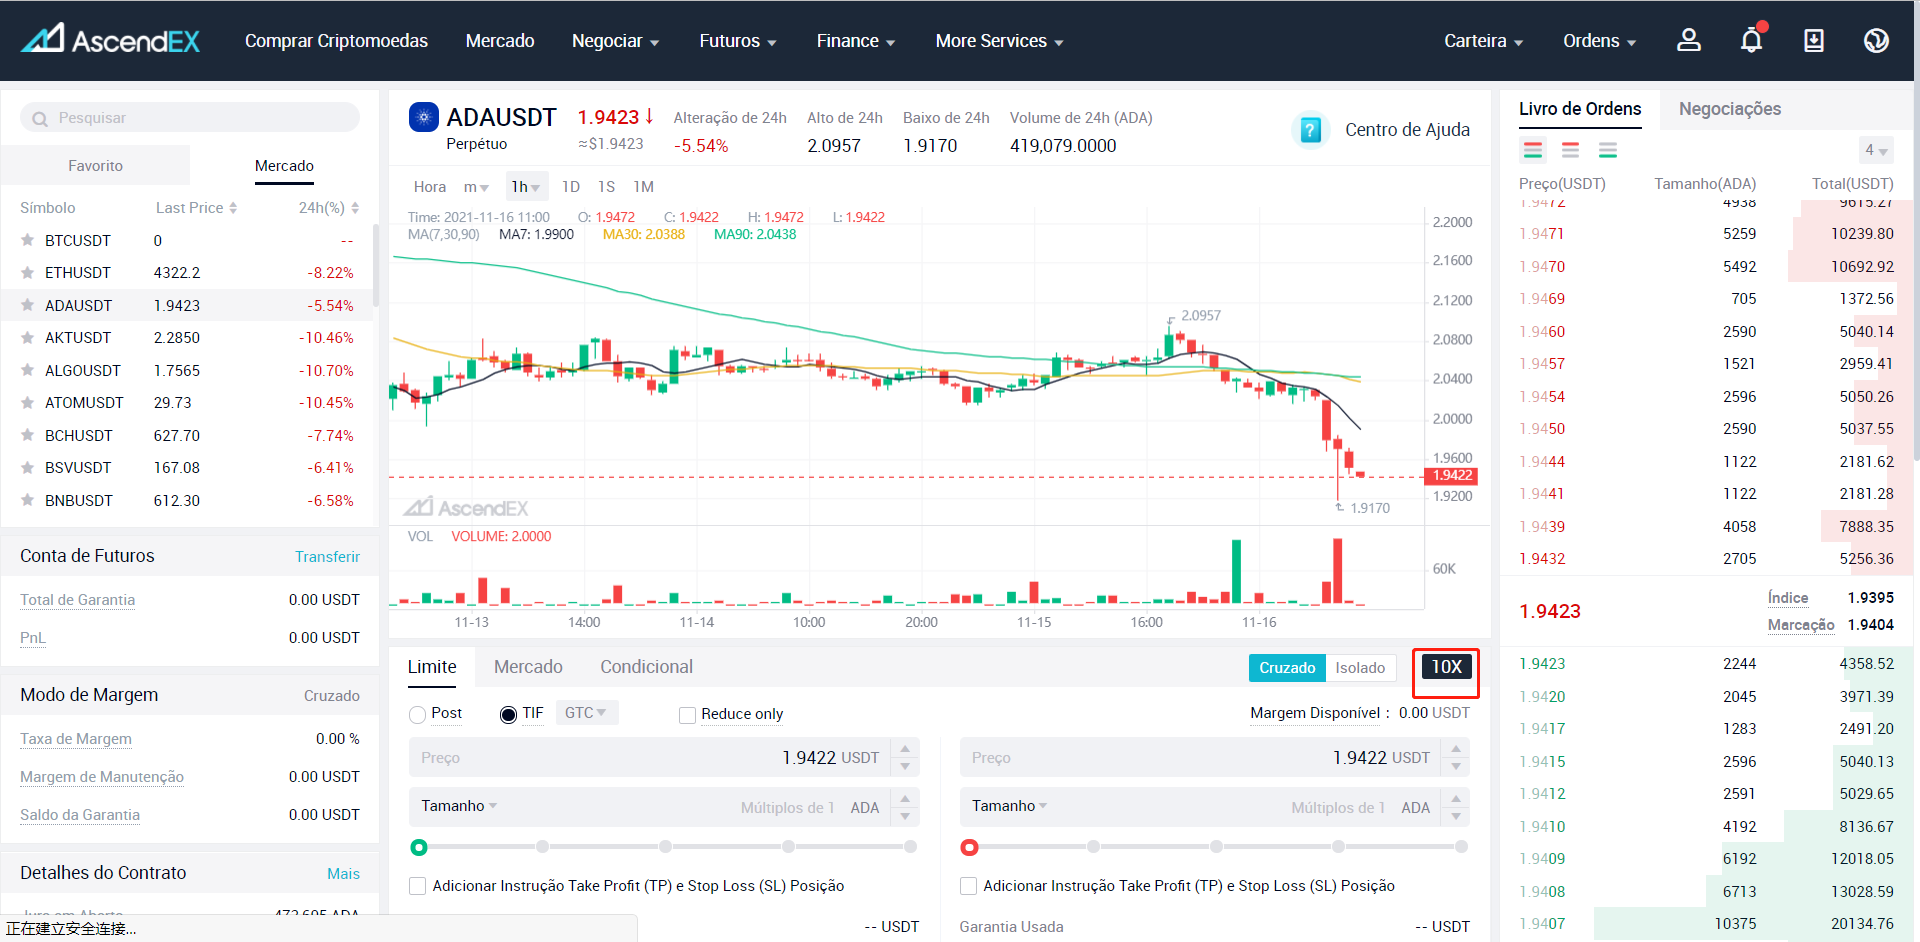Click the 10X leverage button
The height and width of the screenshot is (942, 1920).
click(x=1446, y=667)
